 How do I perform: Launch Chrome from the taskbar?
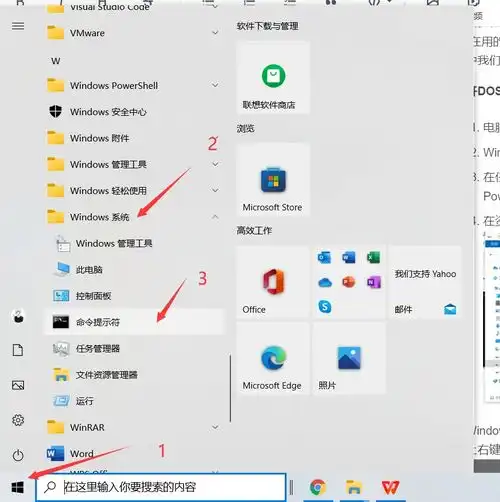click(x=318, y=488)
